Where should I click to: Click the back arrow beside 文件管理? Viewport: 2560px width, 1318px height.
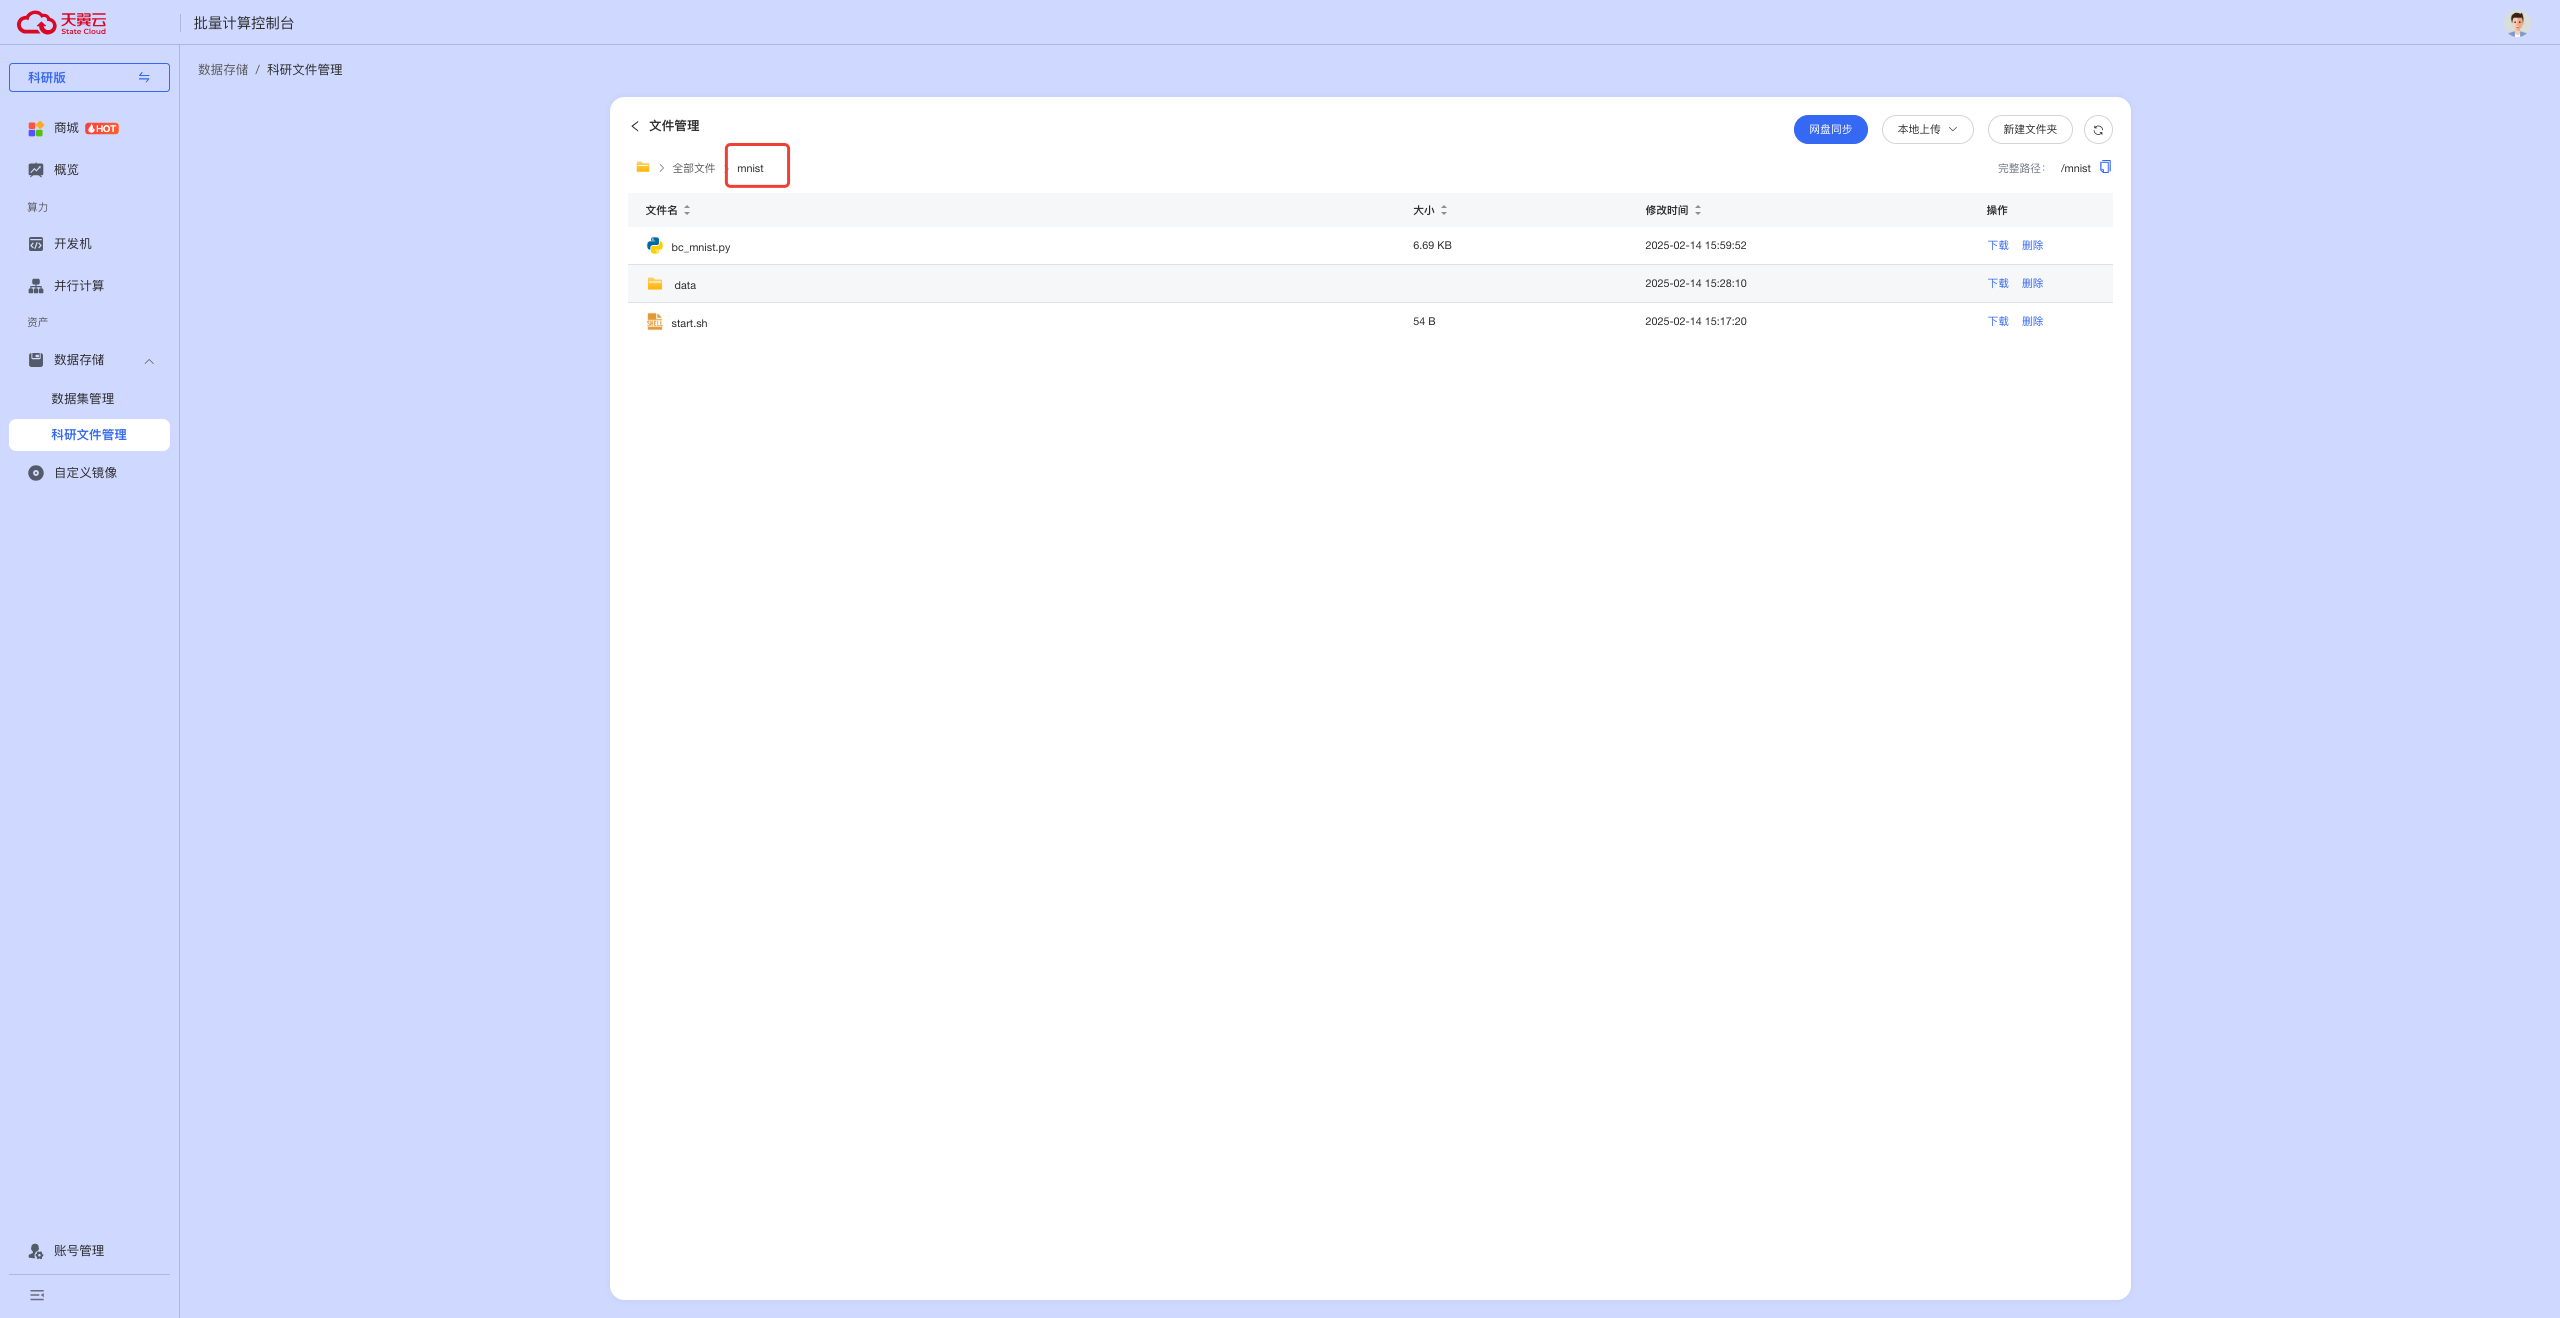pyautogui.click(x=635, y=126)
